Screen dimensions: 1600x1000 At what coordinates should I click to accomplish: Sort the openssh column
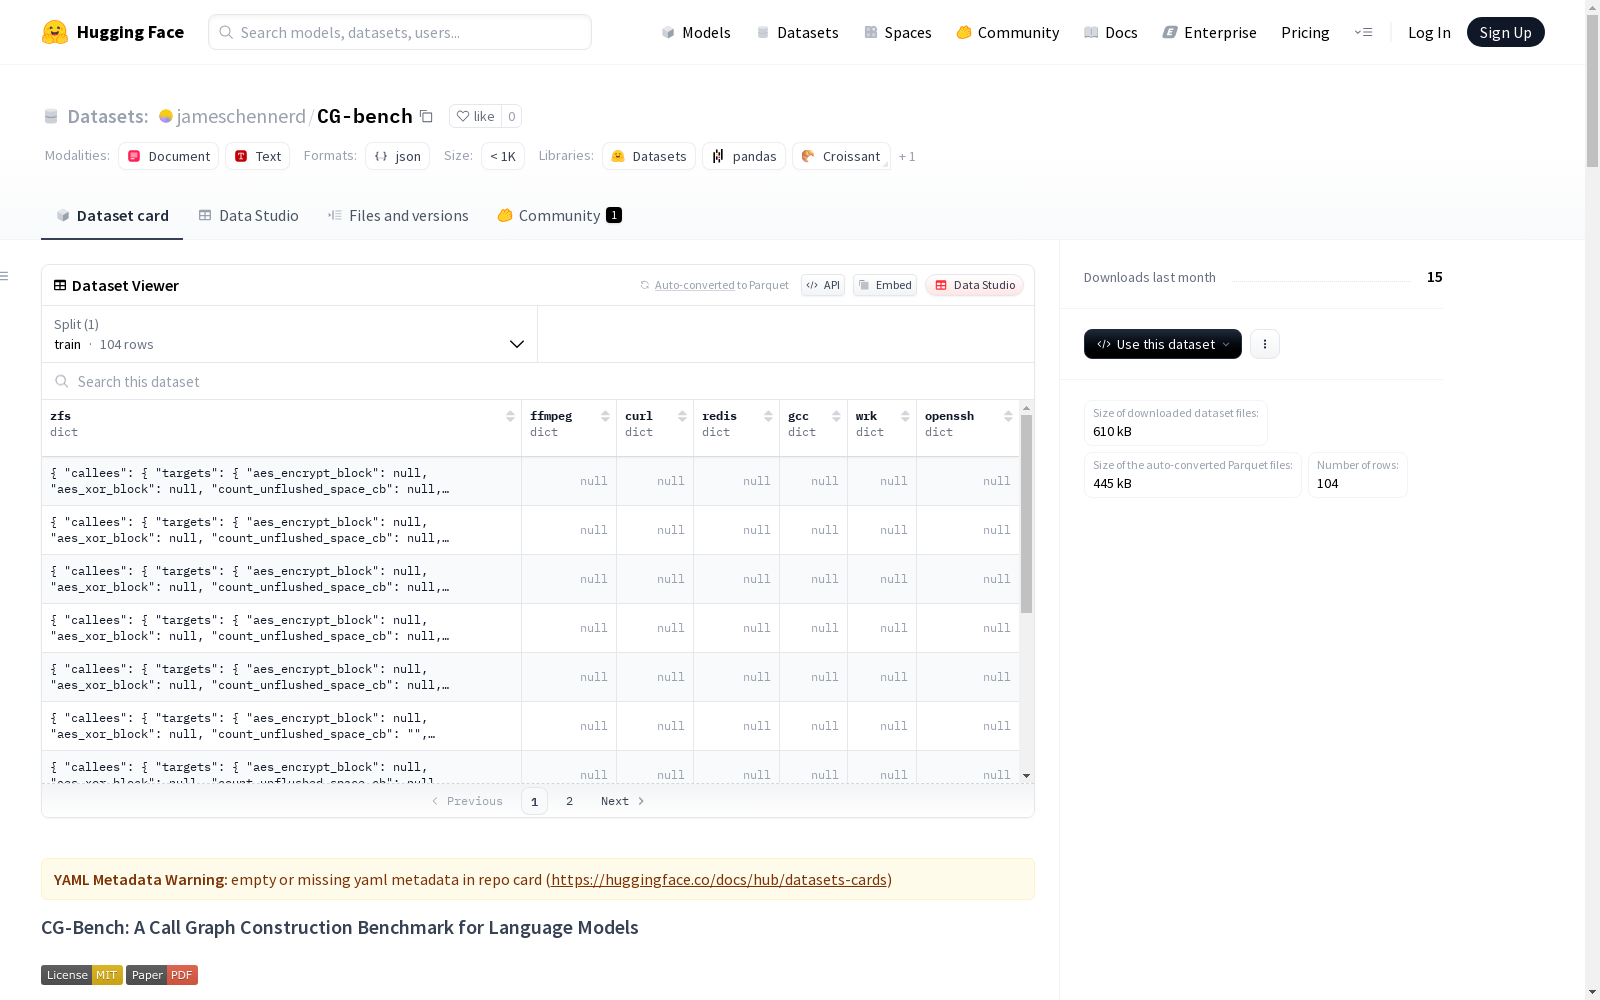point(1008,416)
